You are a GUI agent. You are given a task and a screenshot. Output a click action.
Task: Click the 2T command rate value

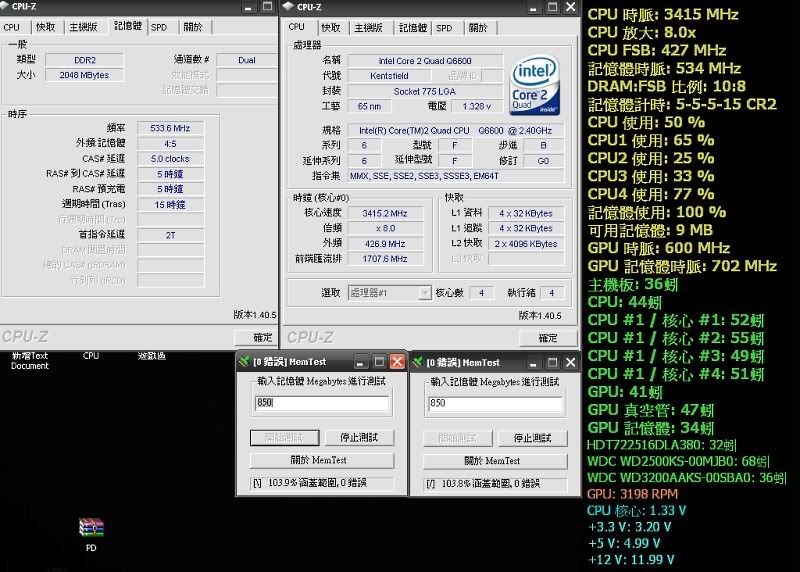tap(170, 235)
